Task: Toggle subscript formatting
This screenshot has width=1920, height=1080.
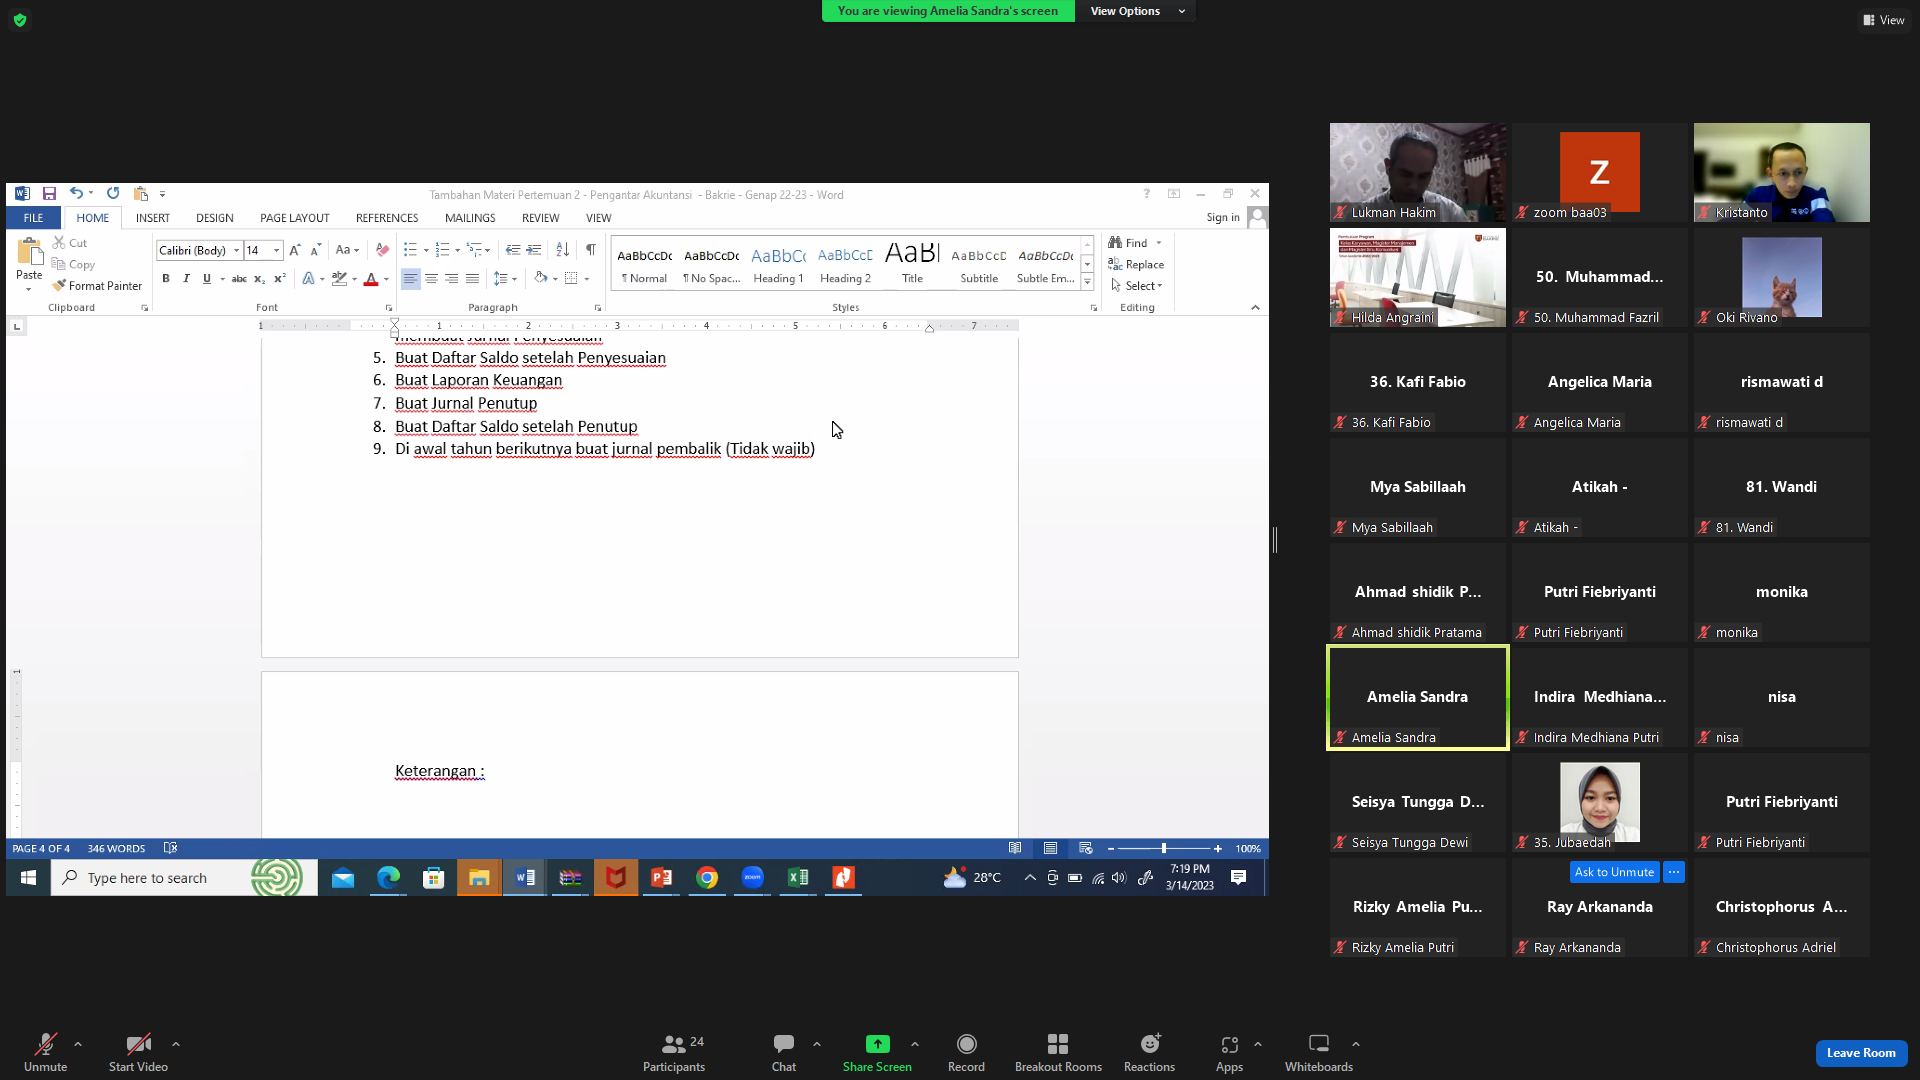Action: (x=259, y=279)
